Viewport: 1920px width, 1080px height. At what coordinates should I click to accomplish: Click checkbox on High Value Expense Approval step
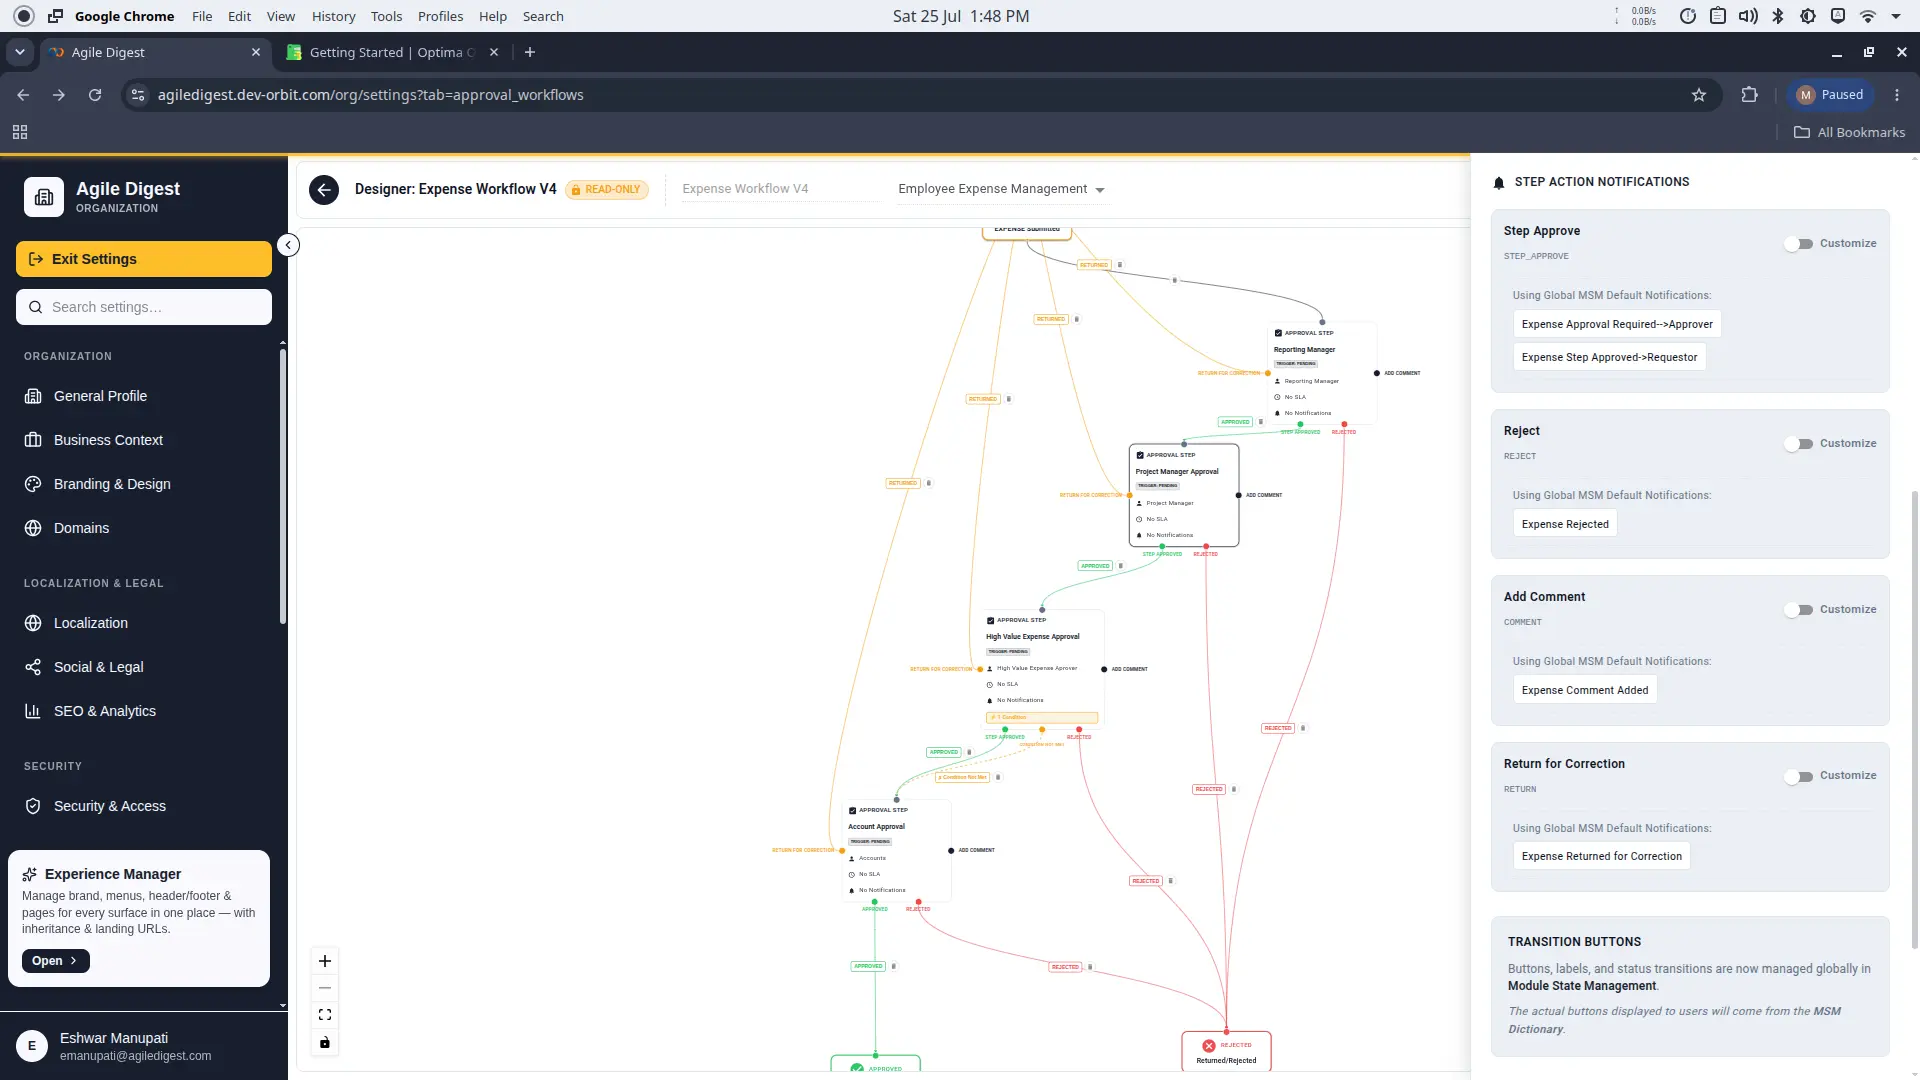991,621
